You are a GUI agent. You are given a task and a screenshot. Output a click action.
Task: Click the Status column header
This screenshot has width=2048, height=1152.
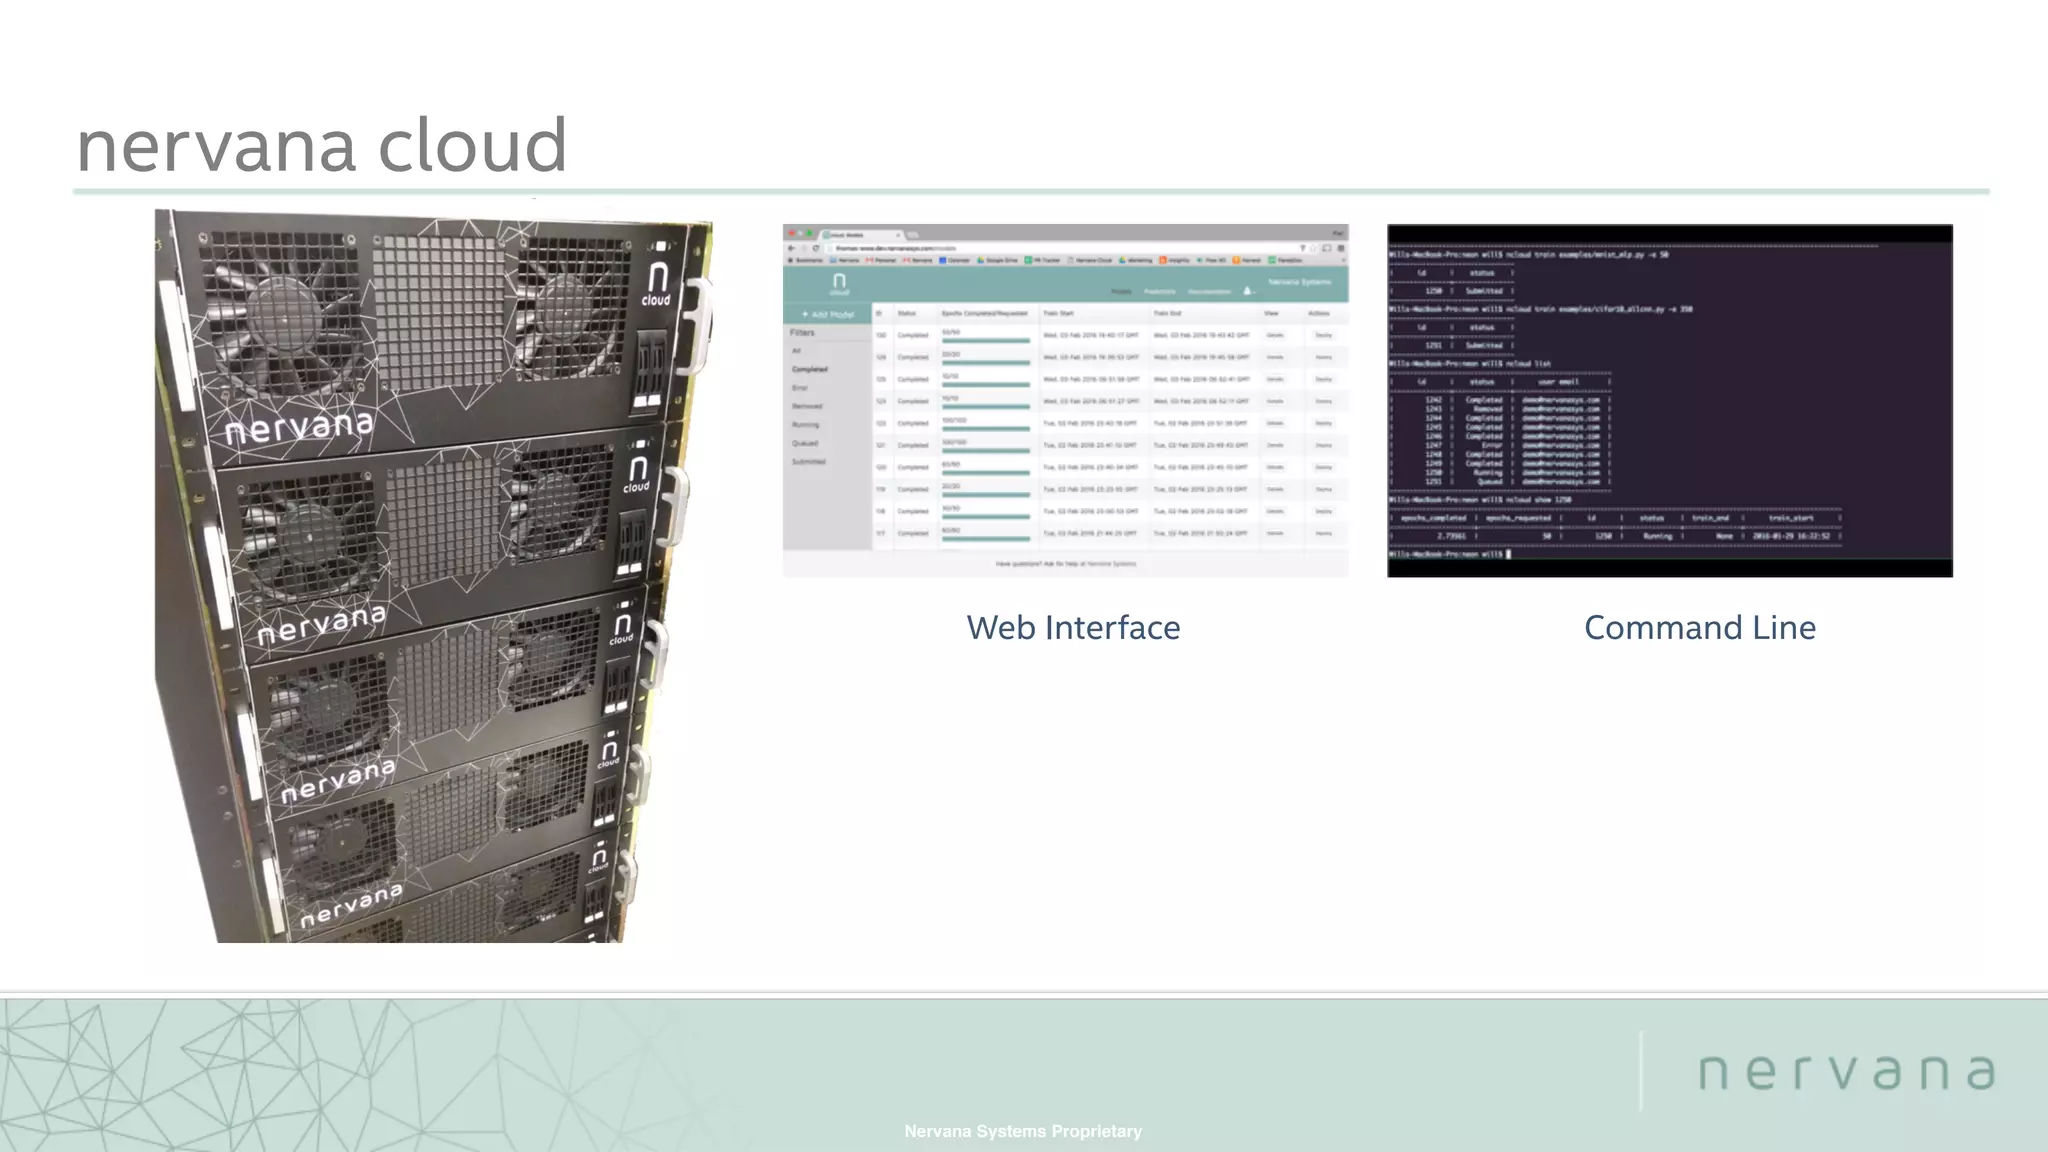(x=907, y=313)
